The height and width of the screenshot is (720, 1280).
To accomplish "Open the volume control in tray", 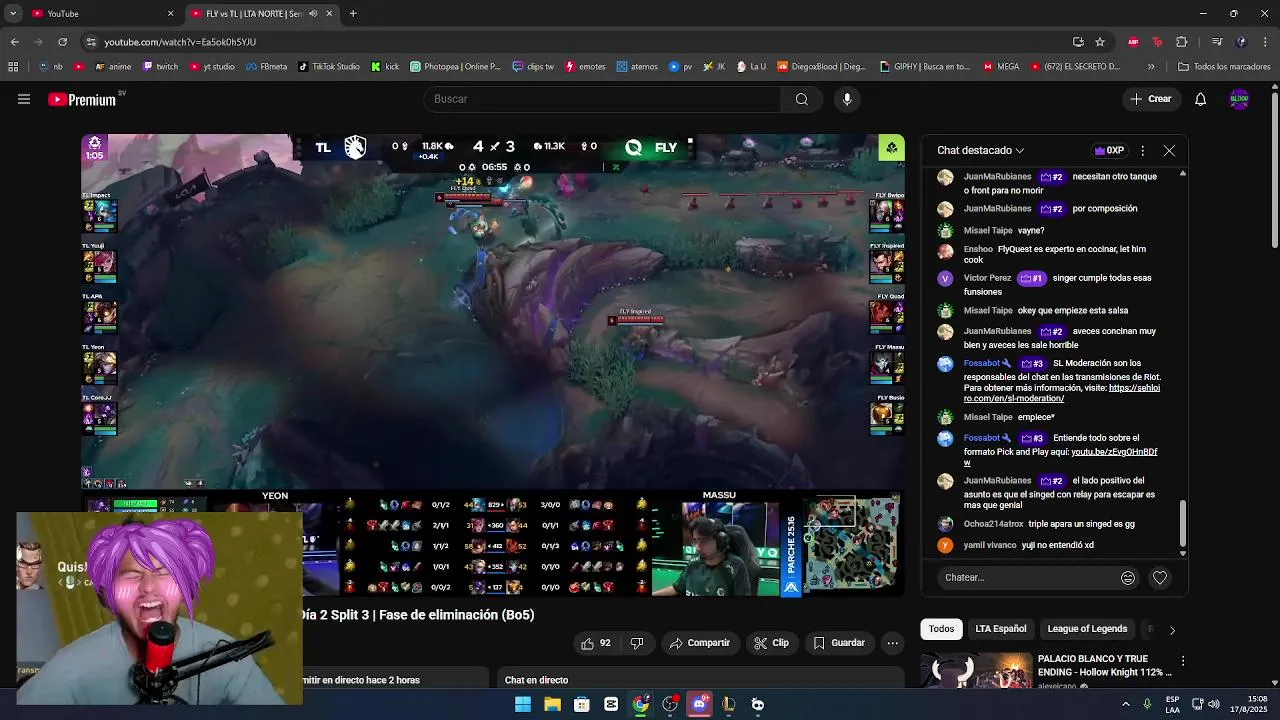I will (1214, 704).
